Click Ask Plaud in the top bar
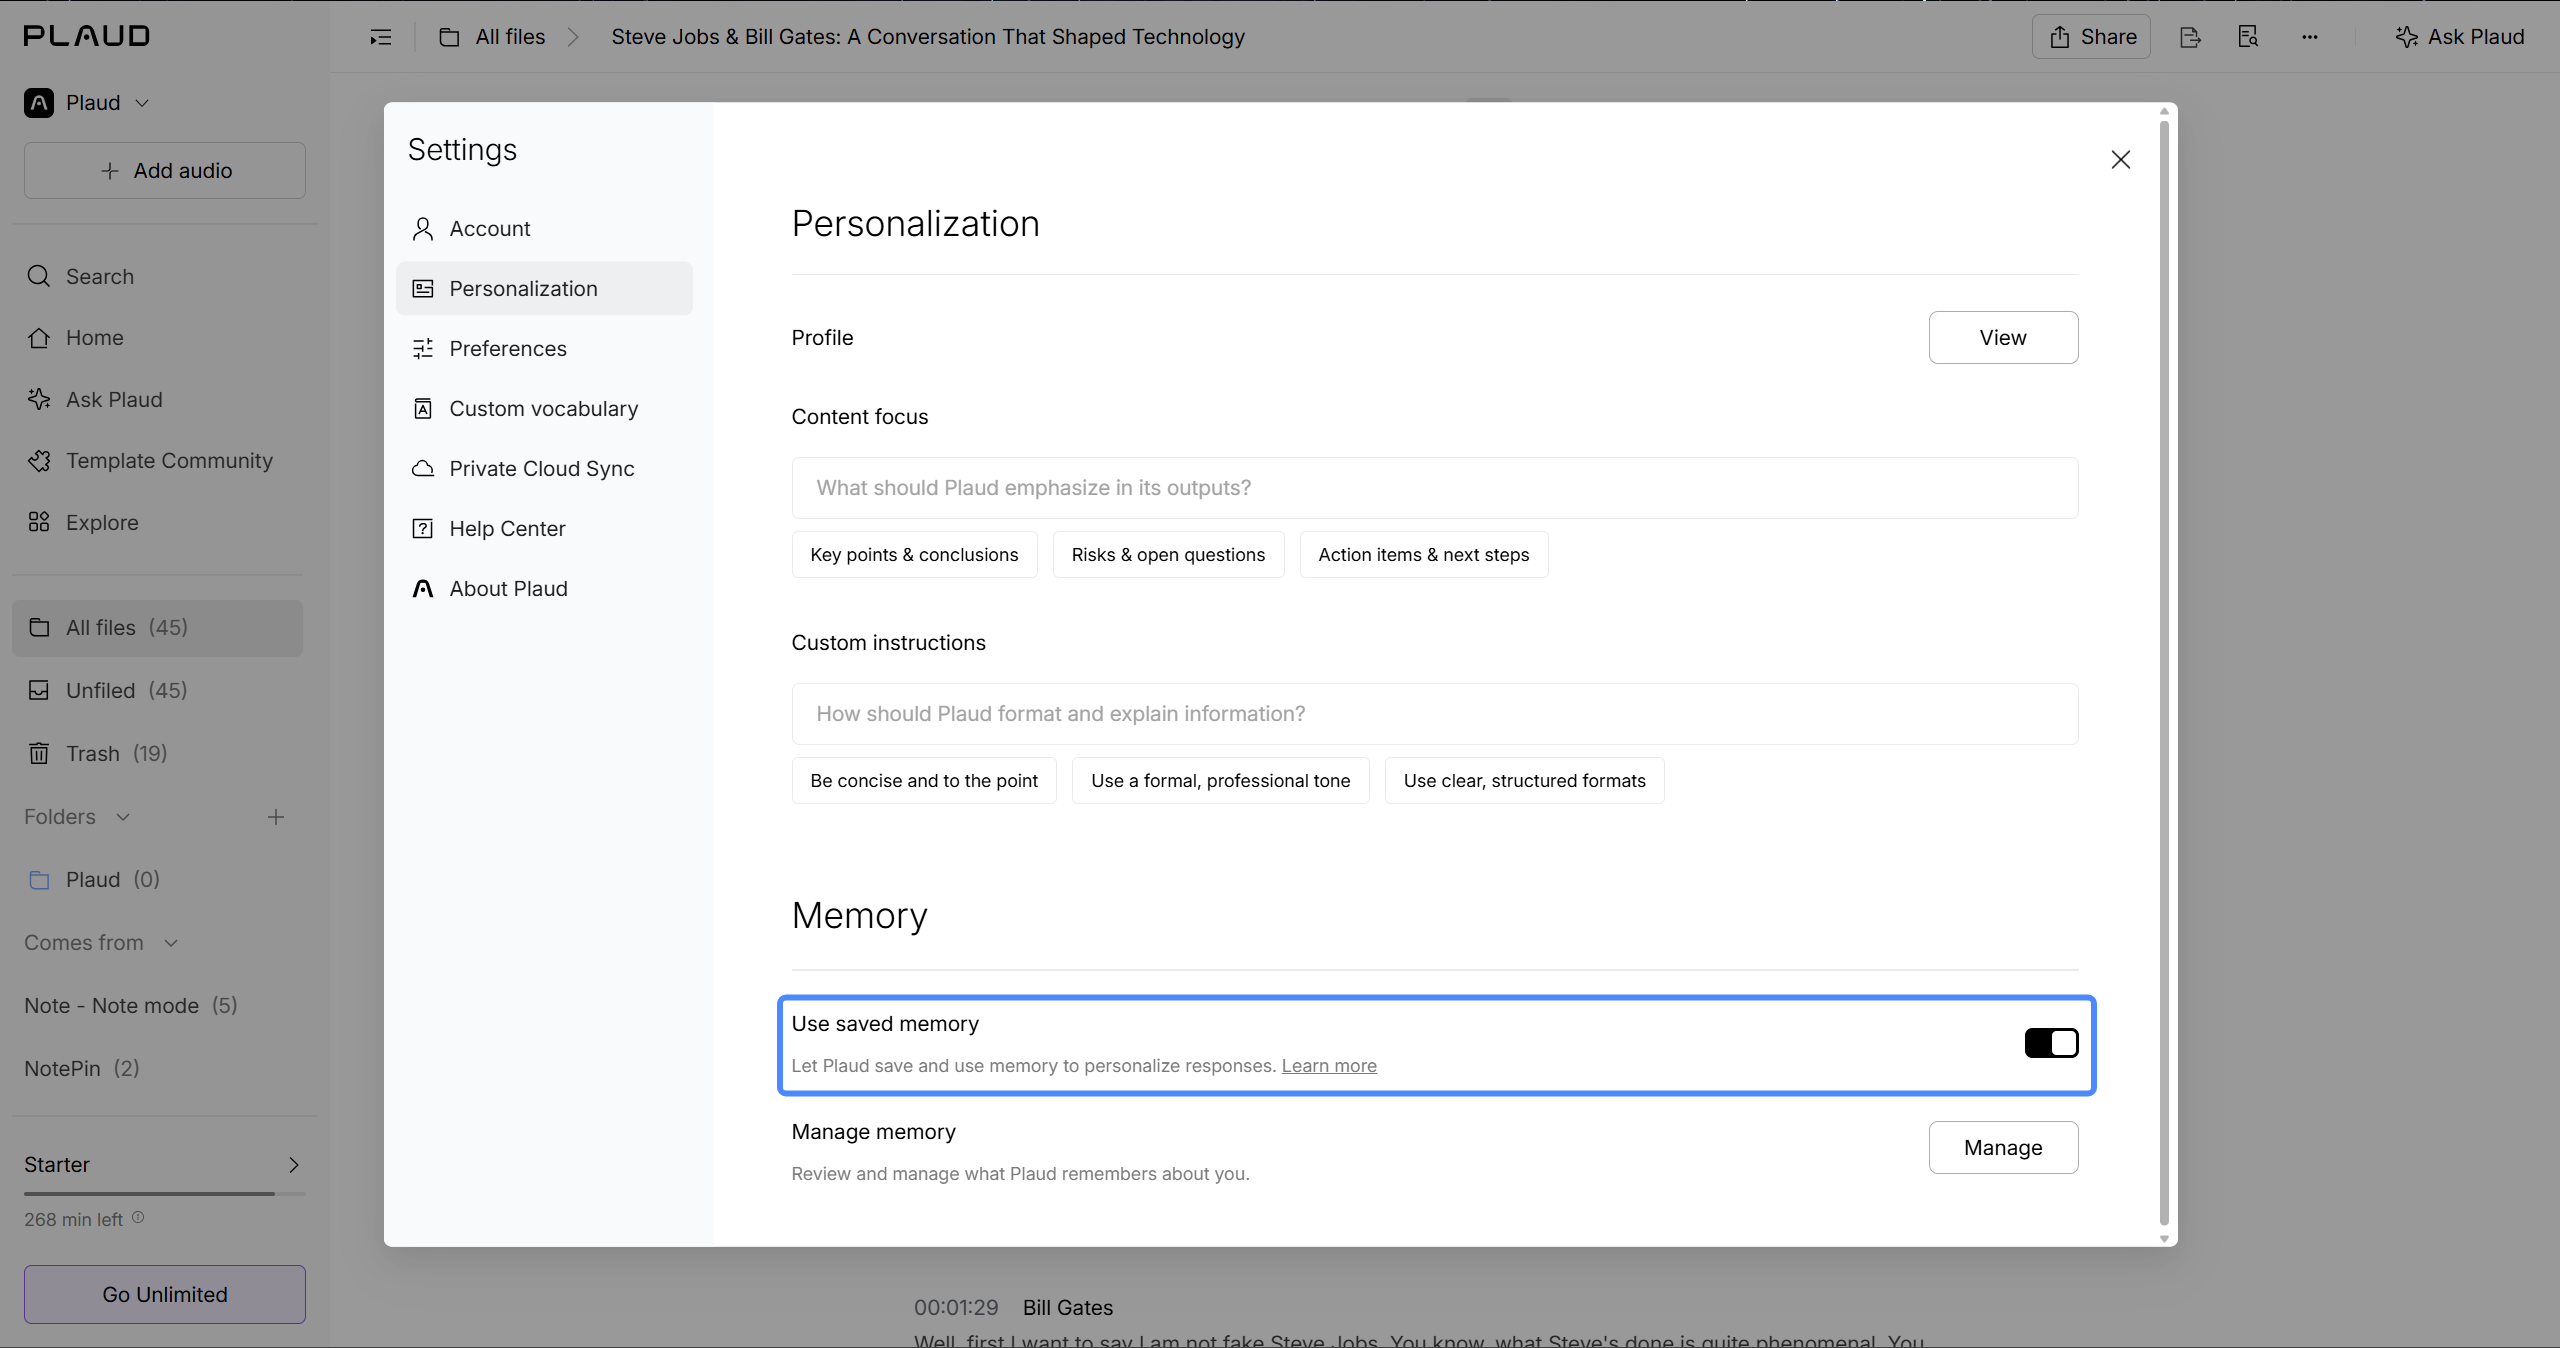This screenshot has width=2560, height=1348. [x=2460, y=37]
